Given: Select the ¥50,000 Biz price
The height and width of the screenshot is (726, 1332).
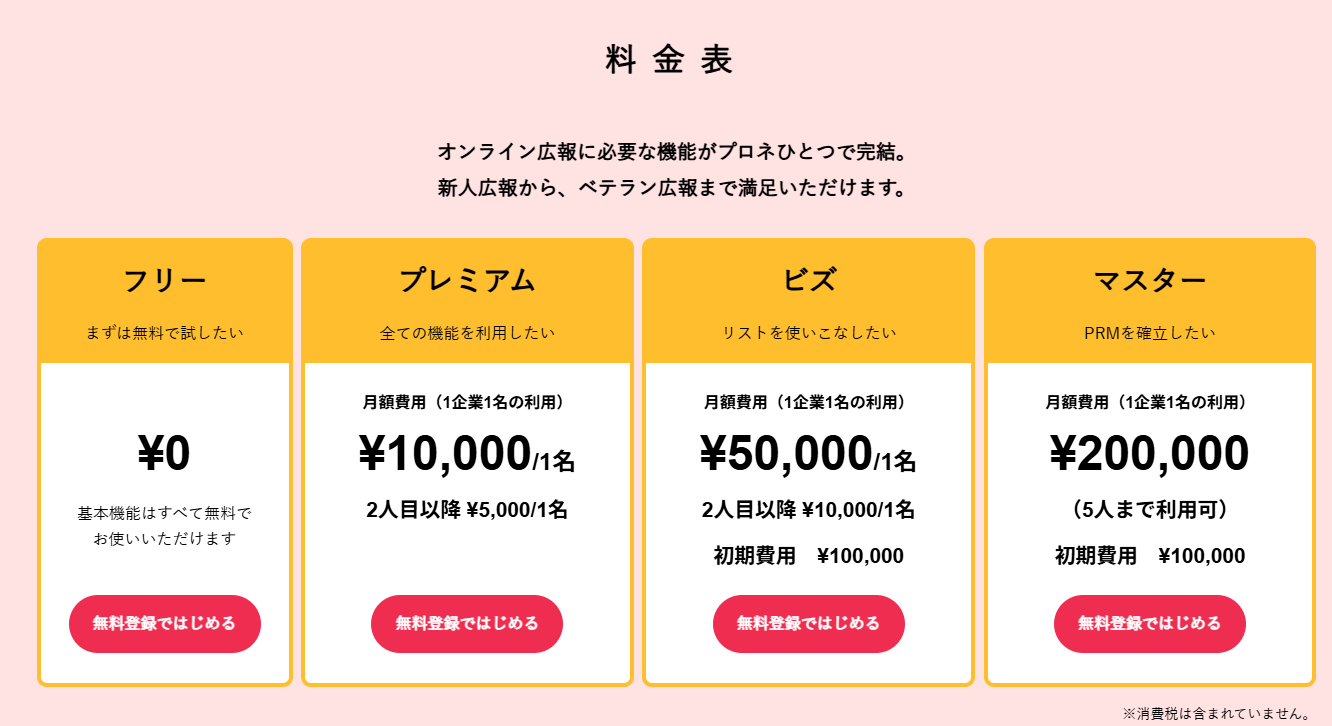Looking at the screenshot, I should click(787, 455).
